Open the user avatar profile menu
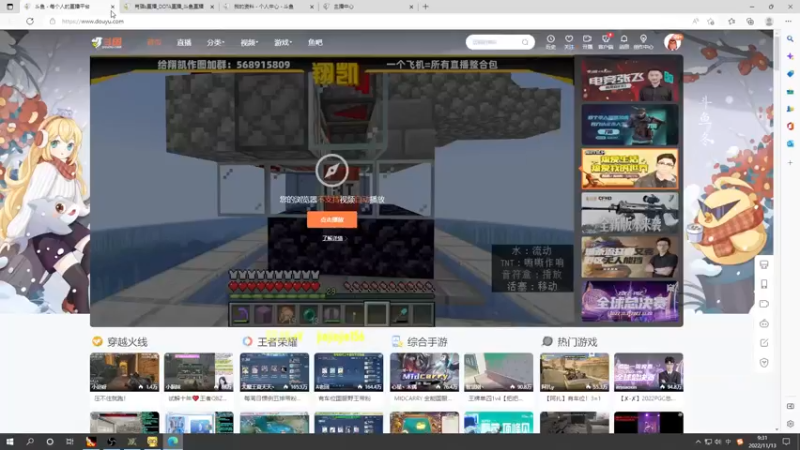Image resolution: width=800 pixels, height=450 pixels. (x=672, y=42)
